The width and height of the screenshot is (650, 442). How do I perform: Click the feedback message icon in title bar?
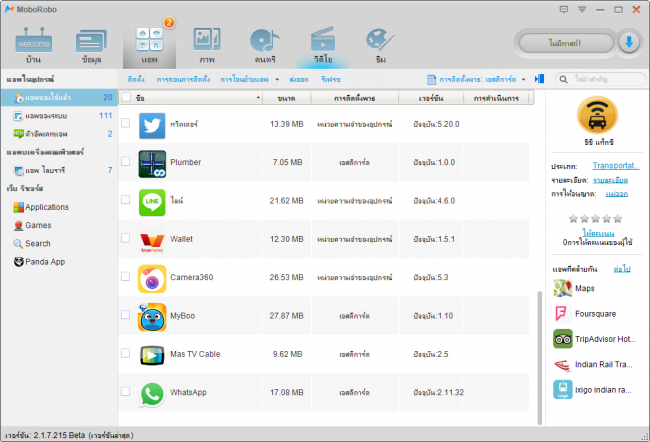tap(563, 9)
